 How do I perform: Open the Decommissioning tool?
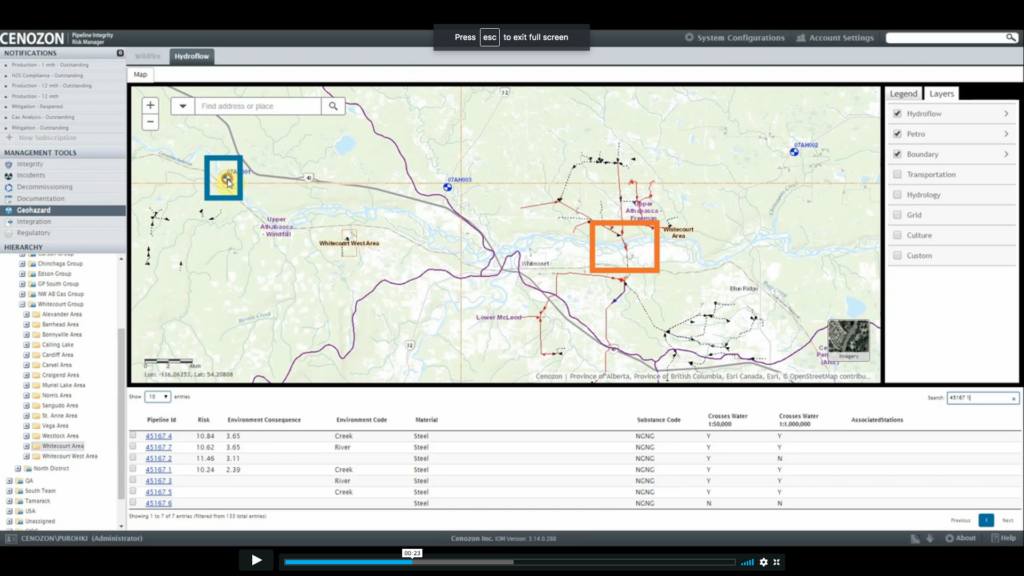tap(44, 187)
